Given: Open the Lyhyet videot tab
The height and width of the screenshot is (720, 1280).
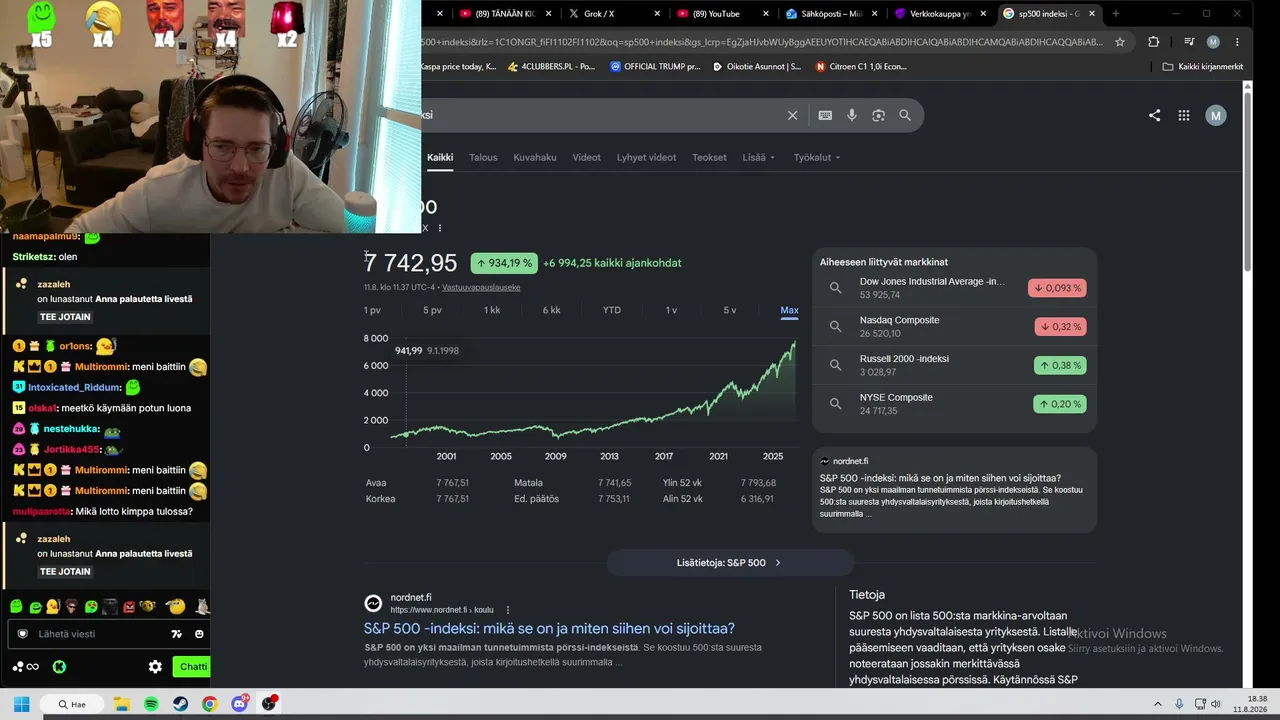Looking at the screenshot, I should pos(646,157).
